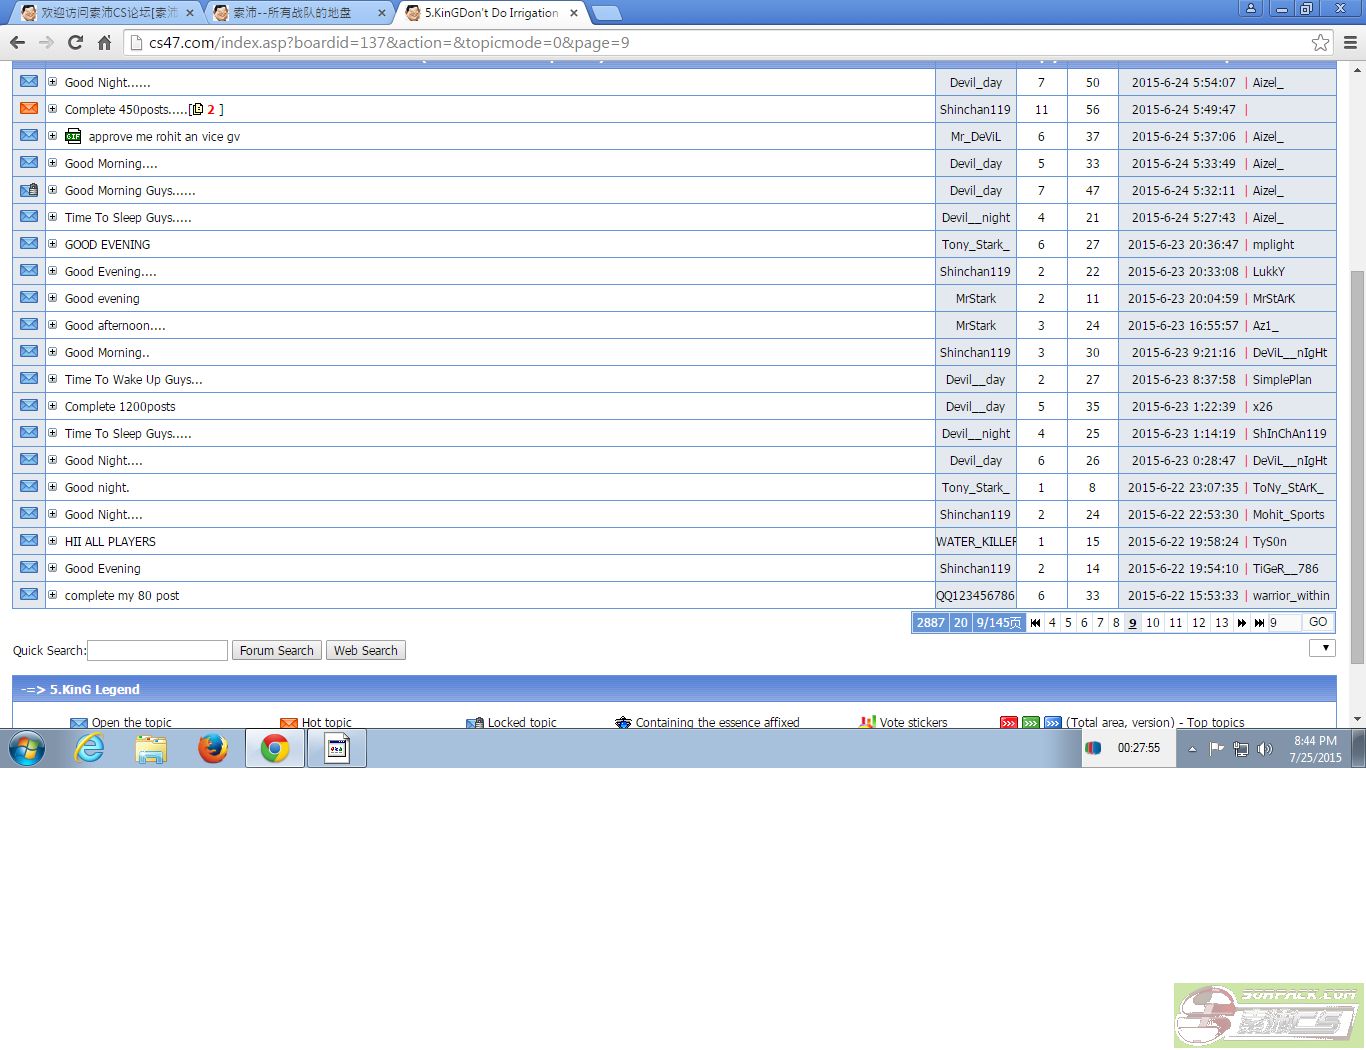This screenshot has height=1050, width=1366.
Task: Expand the GOOD EVENING topic with plus box
Action: coord(53,244)
